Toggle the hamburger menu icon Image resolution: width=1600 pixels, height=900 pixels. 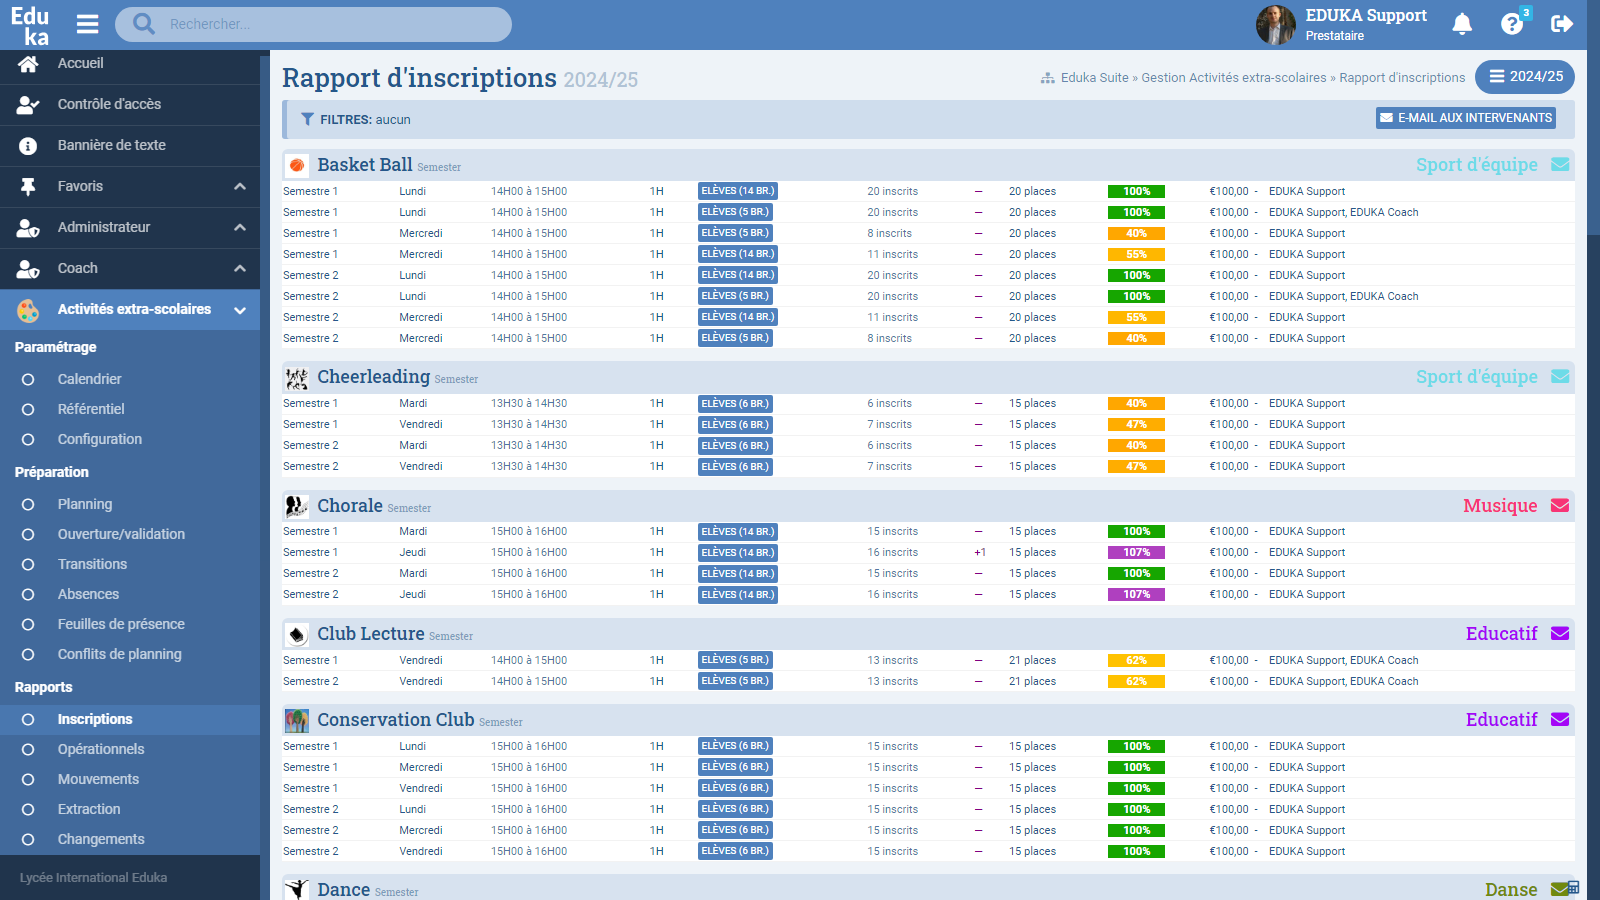coord(88,24)
